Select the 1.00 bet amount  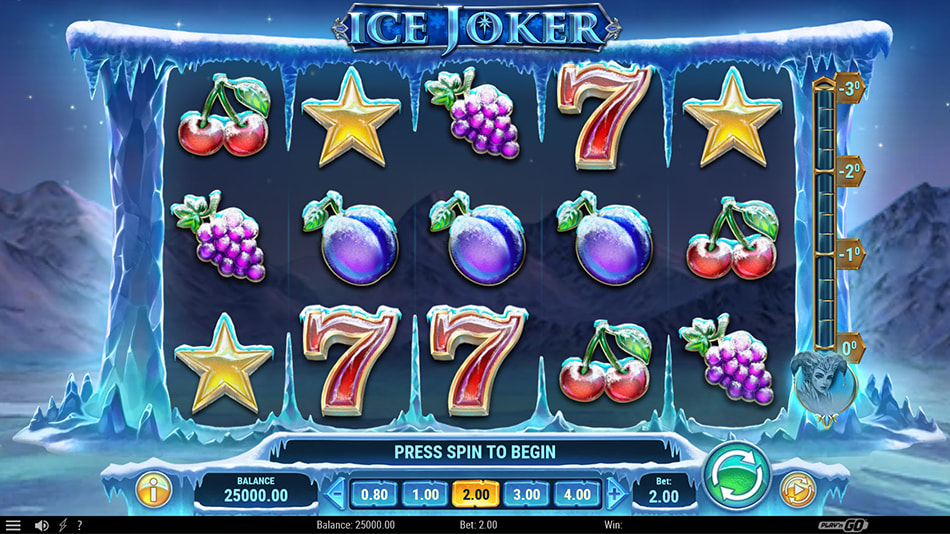(x=425, y=495)
